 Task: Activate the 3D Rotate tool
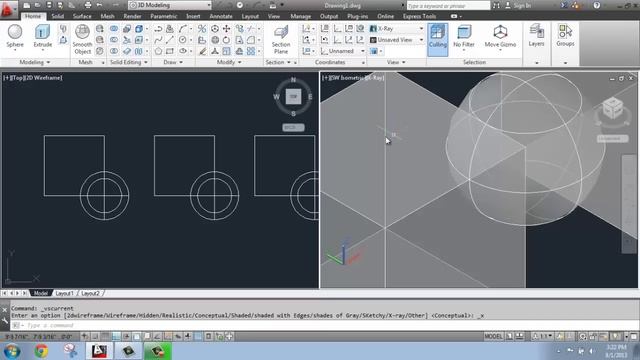[215, 40]
